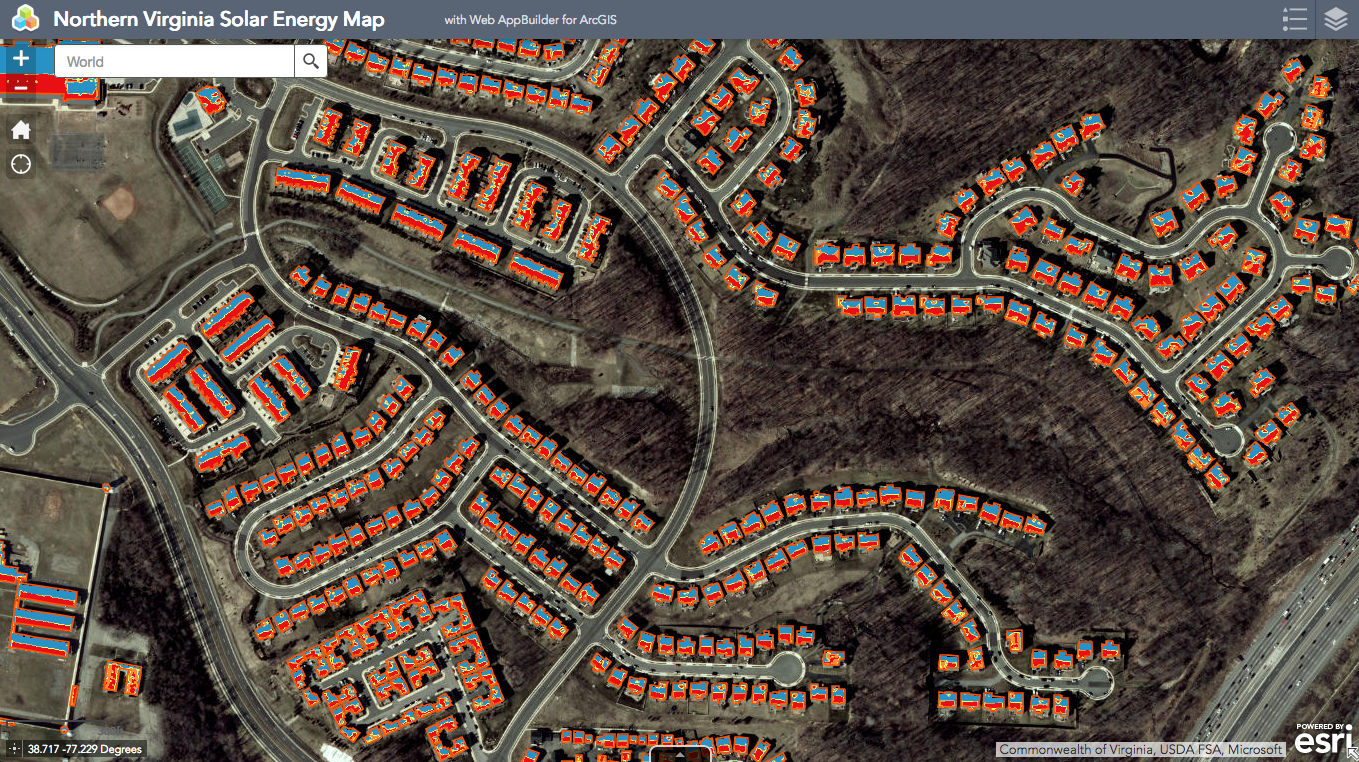Viewport: 1359px width, 762px height.
Task: Open the Layer List widget
Action: (x=1336, y=19)
